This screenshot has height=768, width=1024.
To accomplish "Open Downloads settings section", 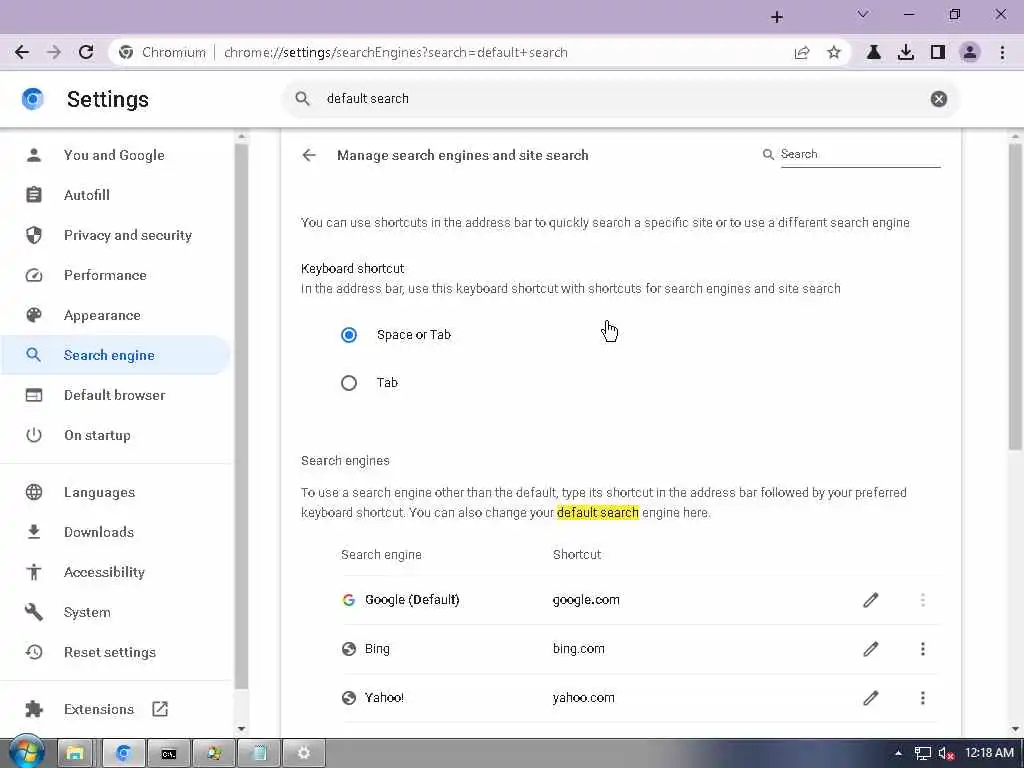I will (x=115, y=532).
